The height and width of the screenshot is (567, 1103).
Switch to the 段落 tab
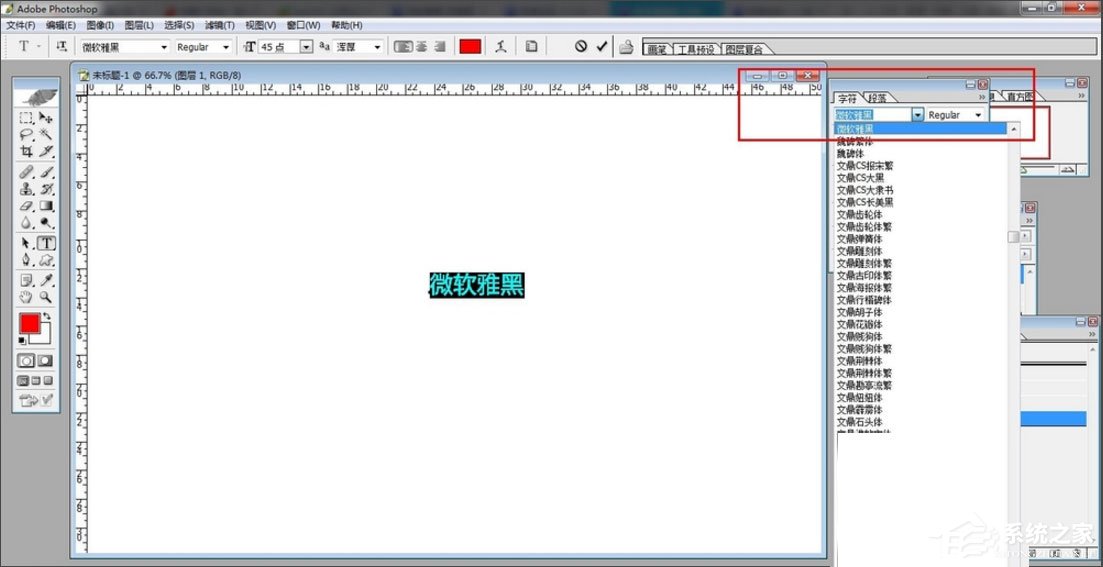[876, 98]
